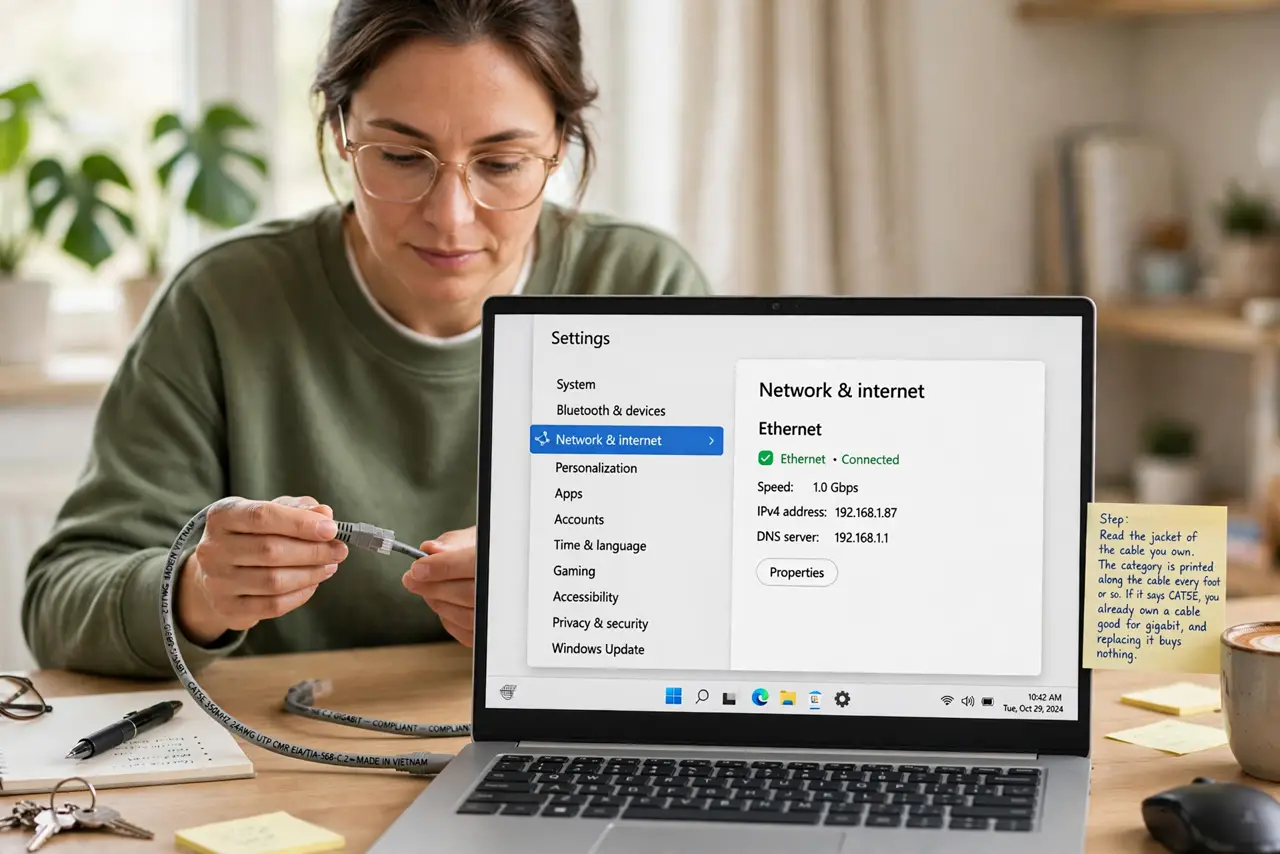Go to Accounts settings

tap(579, 520)
